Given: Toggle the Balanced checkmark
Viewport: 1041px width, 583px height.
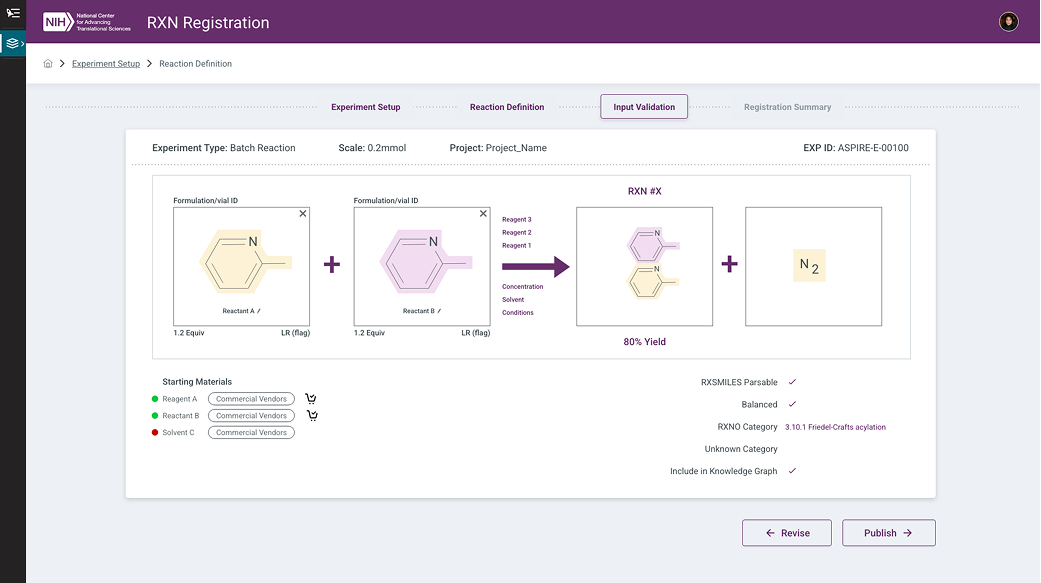Looking at the screenshot, I should click(x=792, y=404).
